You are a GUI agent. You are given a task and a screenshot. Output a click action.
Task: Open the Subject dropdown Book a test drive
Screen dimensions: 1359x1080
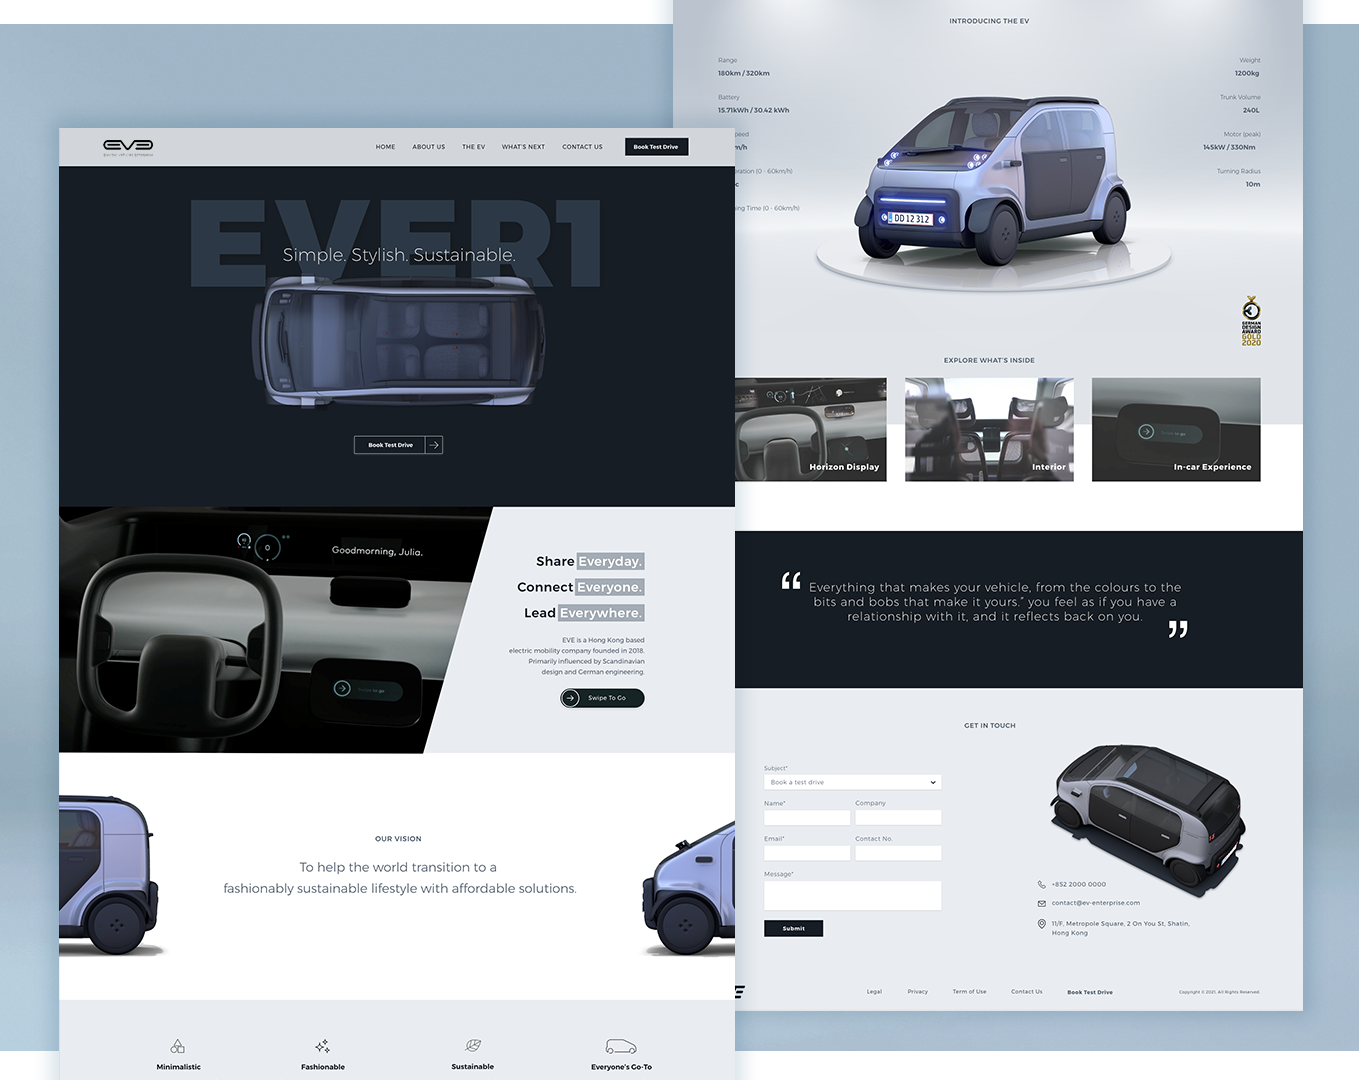(x=853, y=782)
